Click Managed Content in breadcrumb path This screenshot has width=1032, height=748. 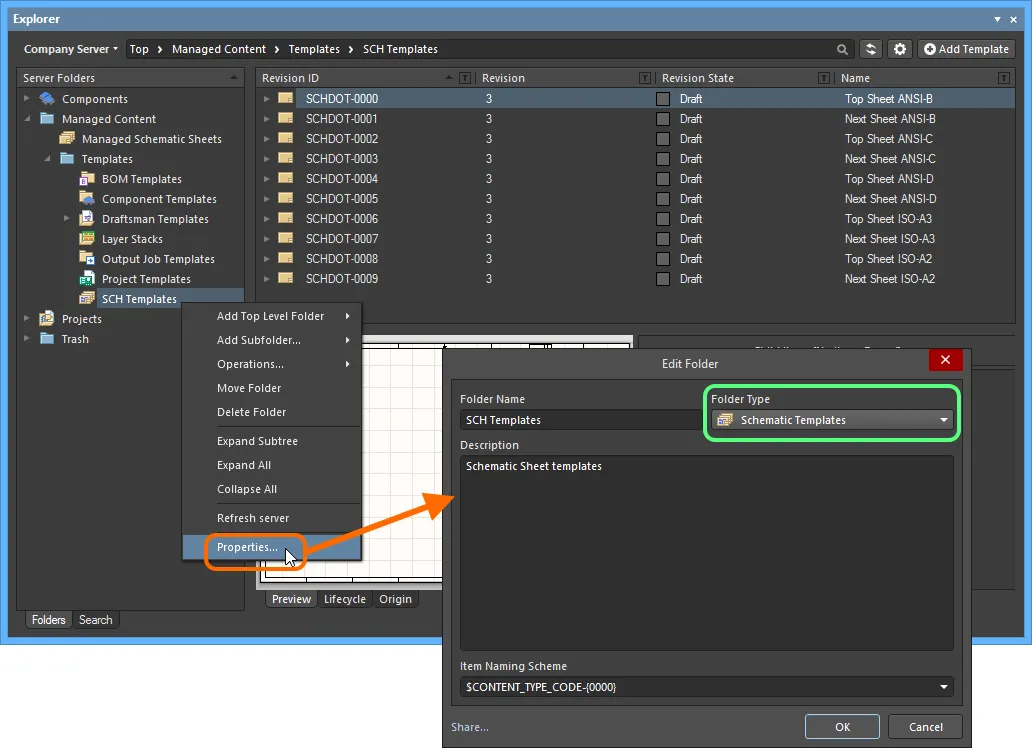click(219, 49)
